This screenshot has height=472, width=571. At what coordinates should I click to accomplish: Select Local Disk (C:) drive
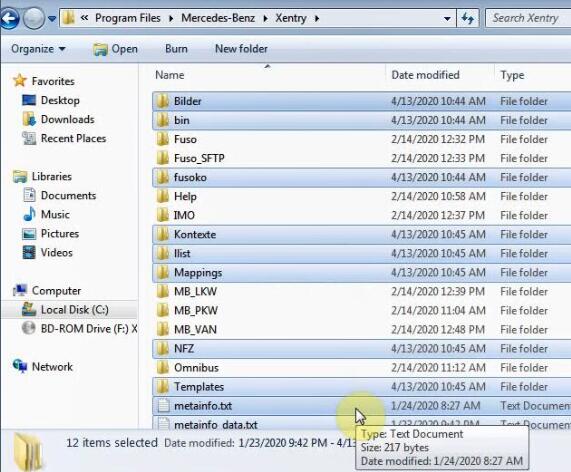coord(75,310)
